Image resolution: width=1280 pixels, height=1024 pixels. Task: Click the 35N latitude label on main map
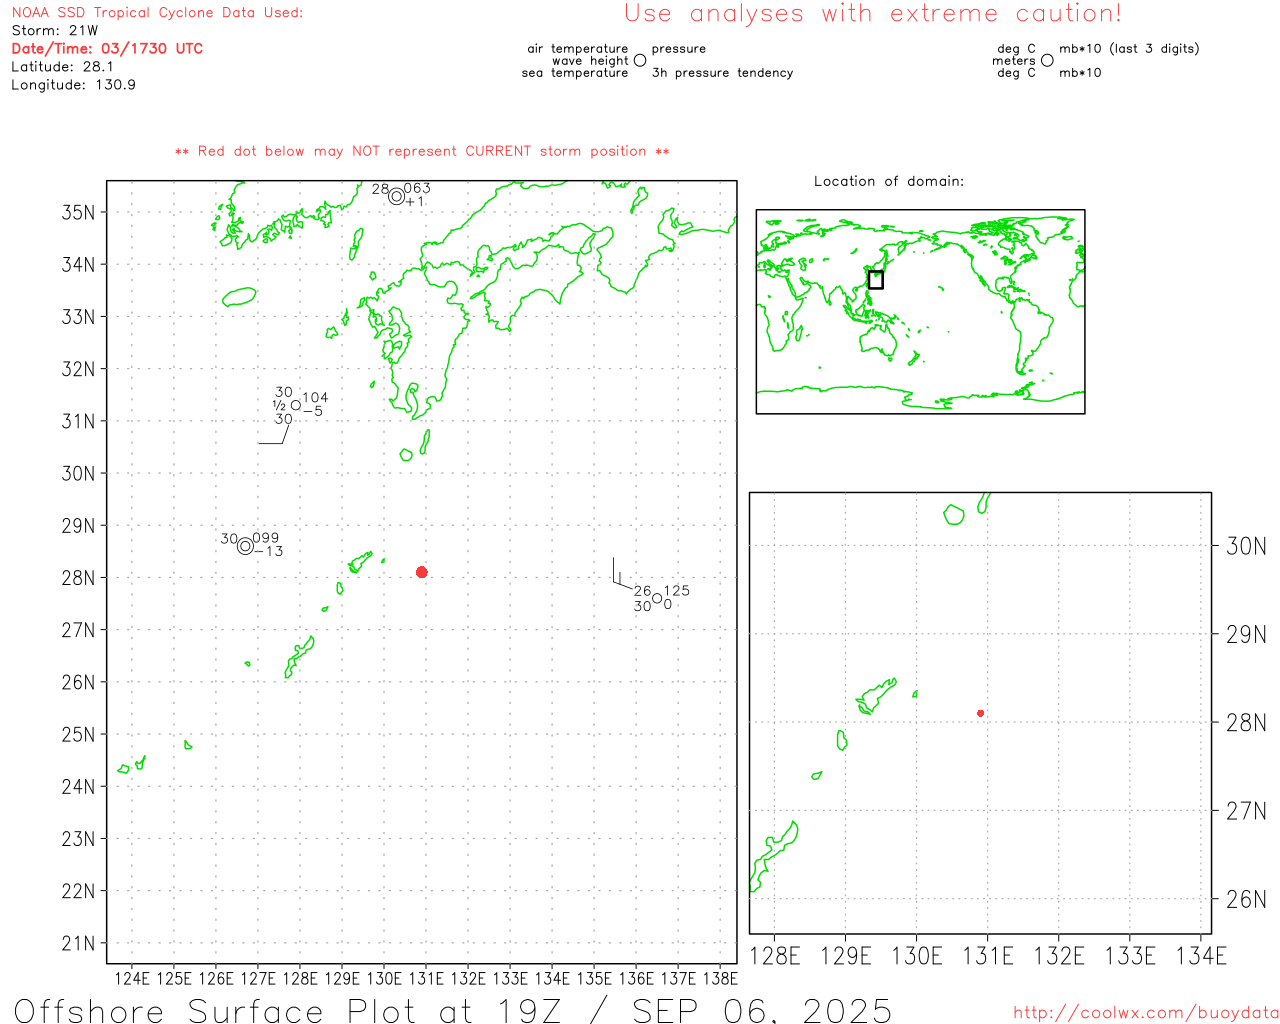point(79,213)
